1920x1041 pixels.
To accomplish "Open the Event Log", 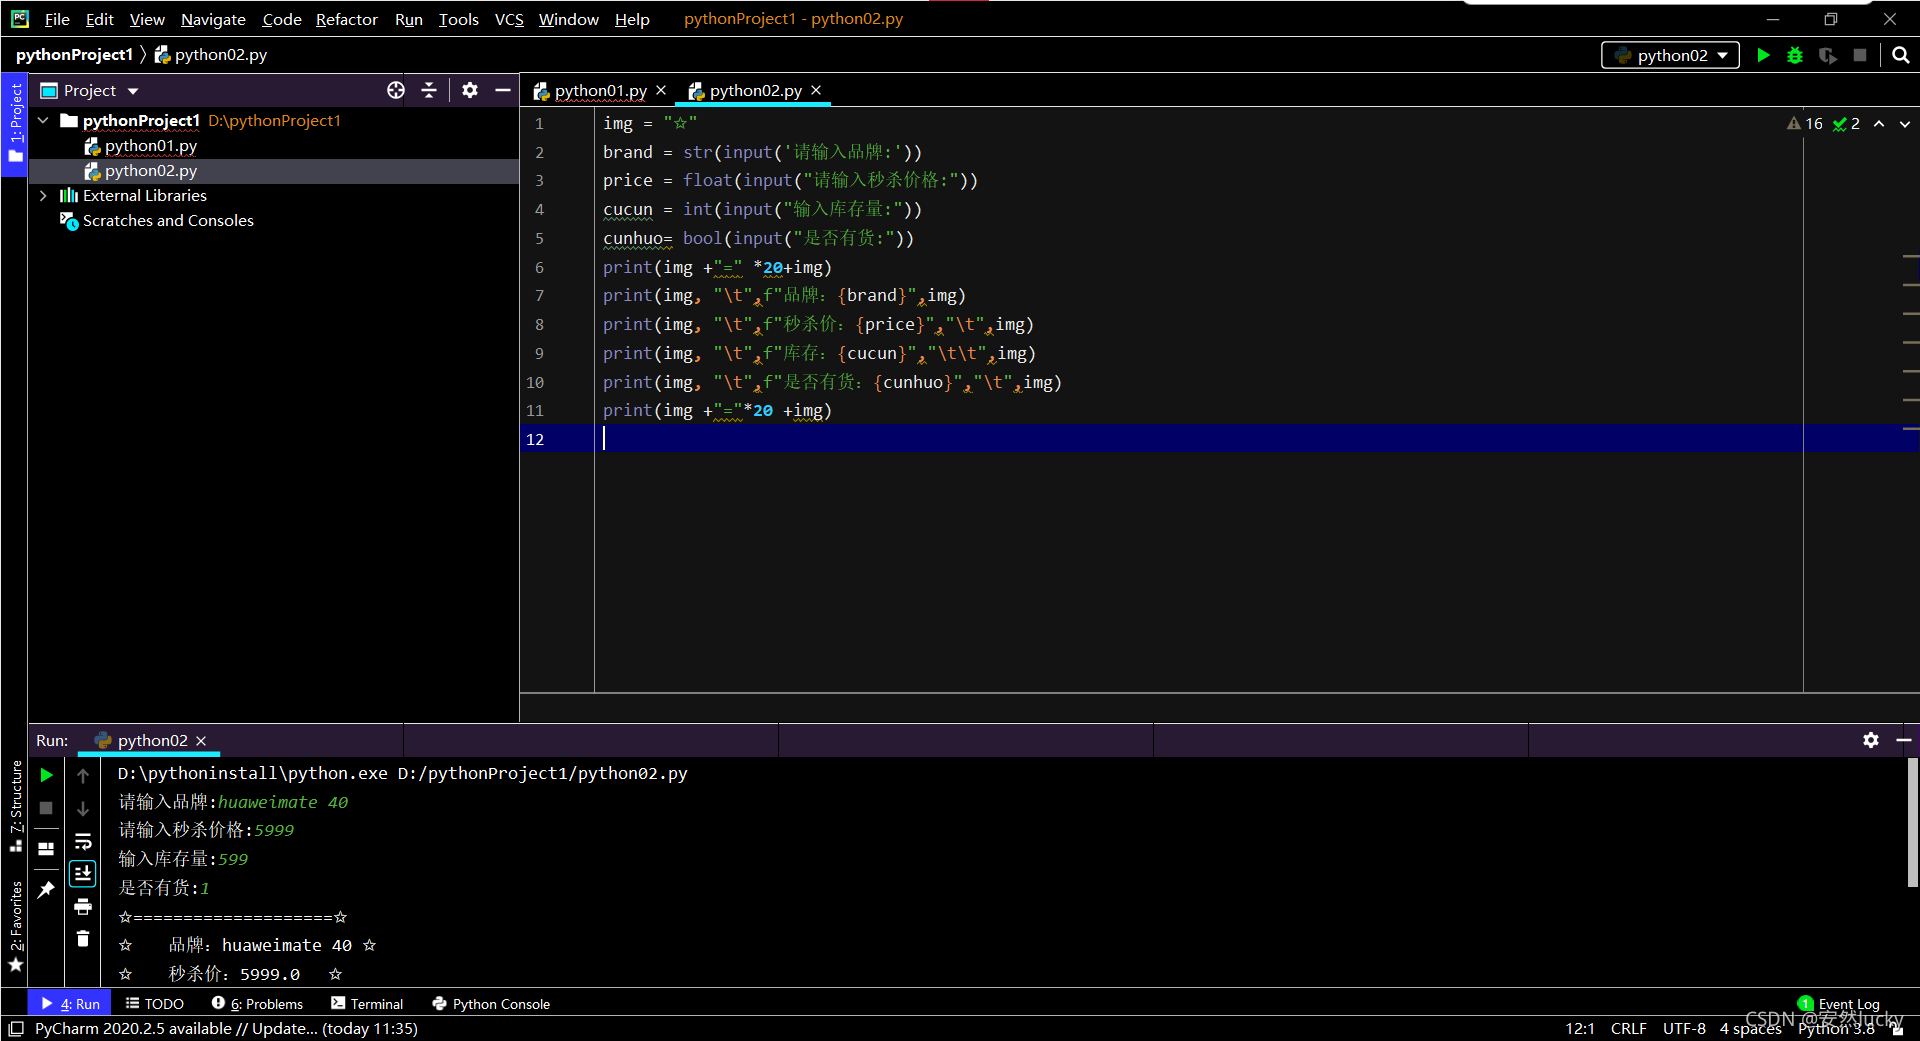I will point(1840,1004).
